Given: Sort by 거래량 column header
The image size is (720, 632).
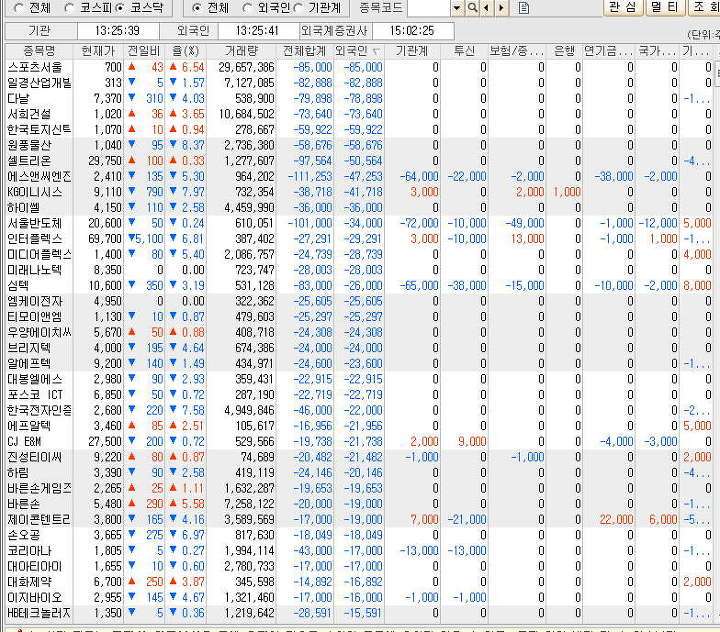Looking at the screenshot, I should pos(241,51).
